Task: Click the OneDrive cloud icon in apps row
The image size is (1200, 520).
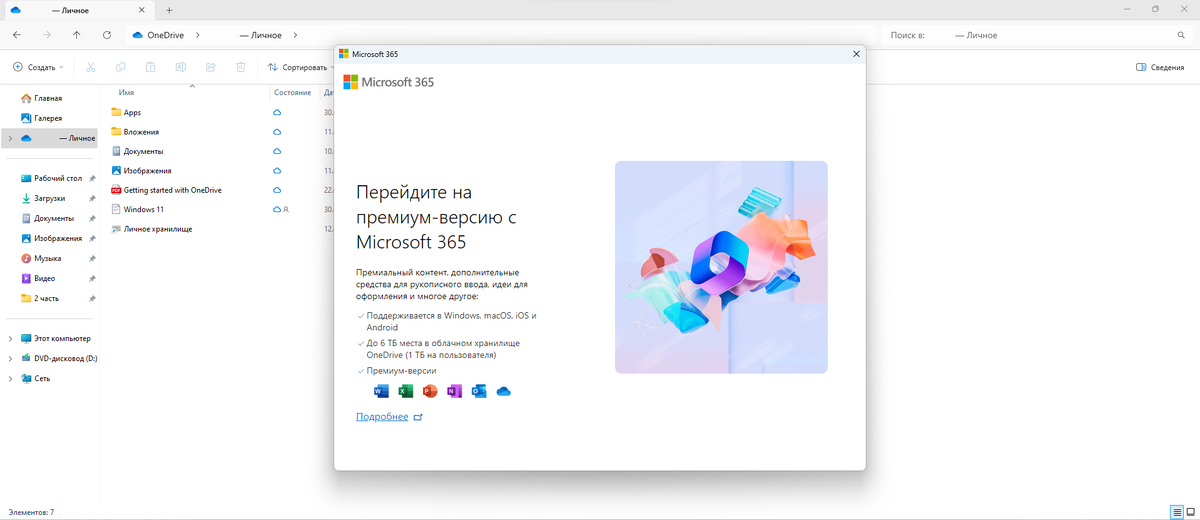Action: pyautogui.click(x=503, y=391)
